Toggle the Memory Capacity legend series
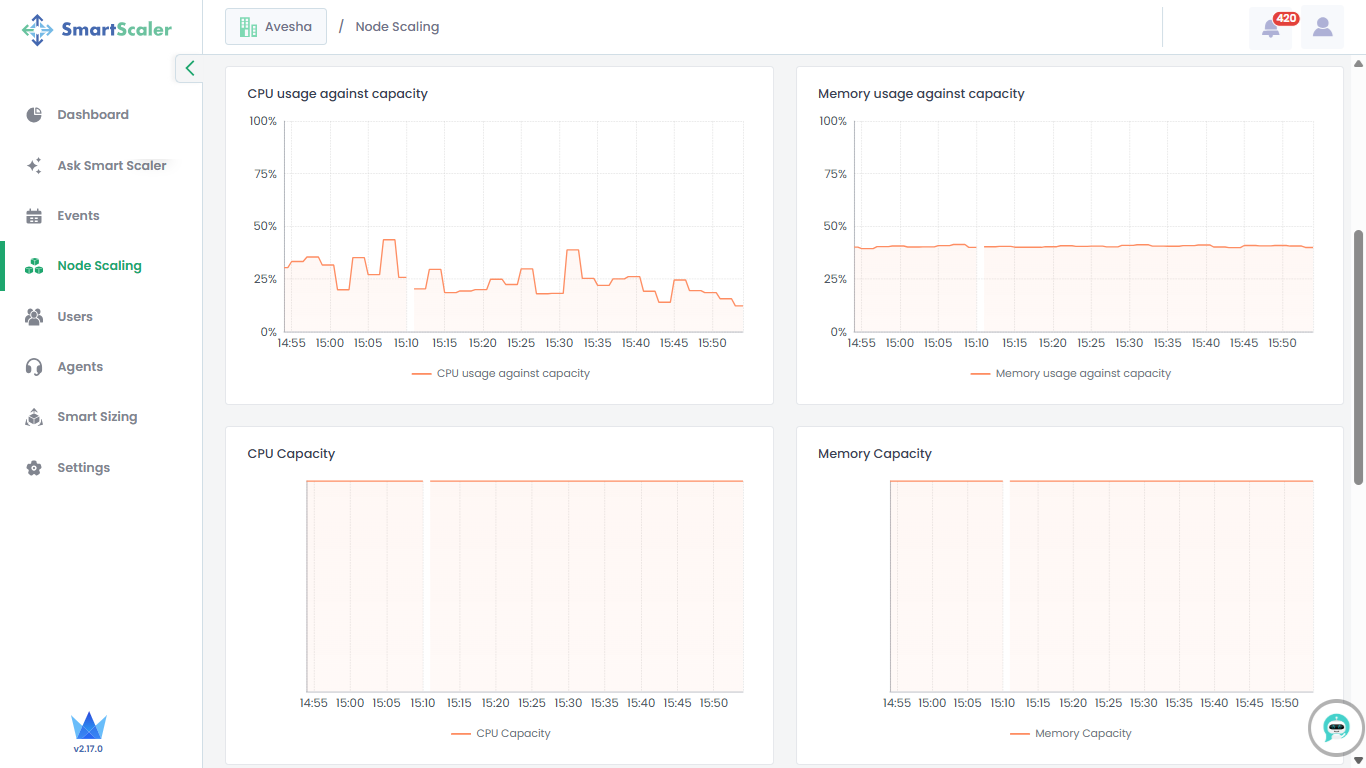The height and width of the screenshot is (768, 1366). [1071, 734]
